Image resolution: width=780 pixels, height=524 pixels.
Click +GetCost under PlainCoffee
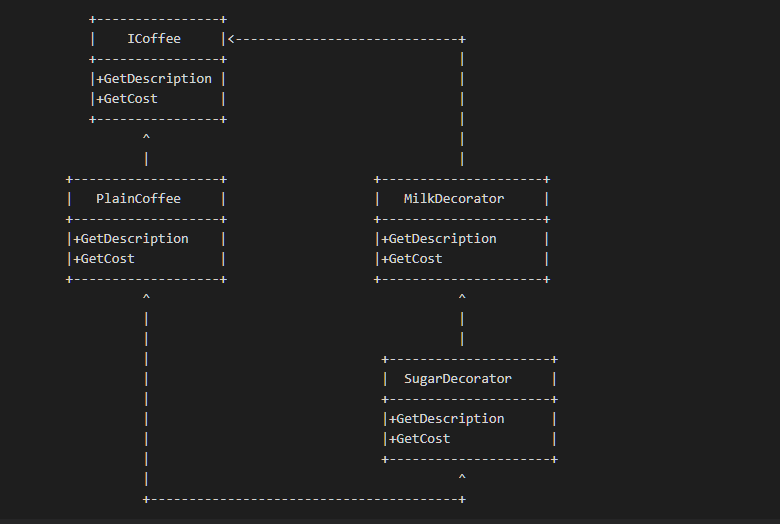tap(104, 259)
